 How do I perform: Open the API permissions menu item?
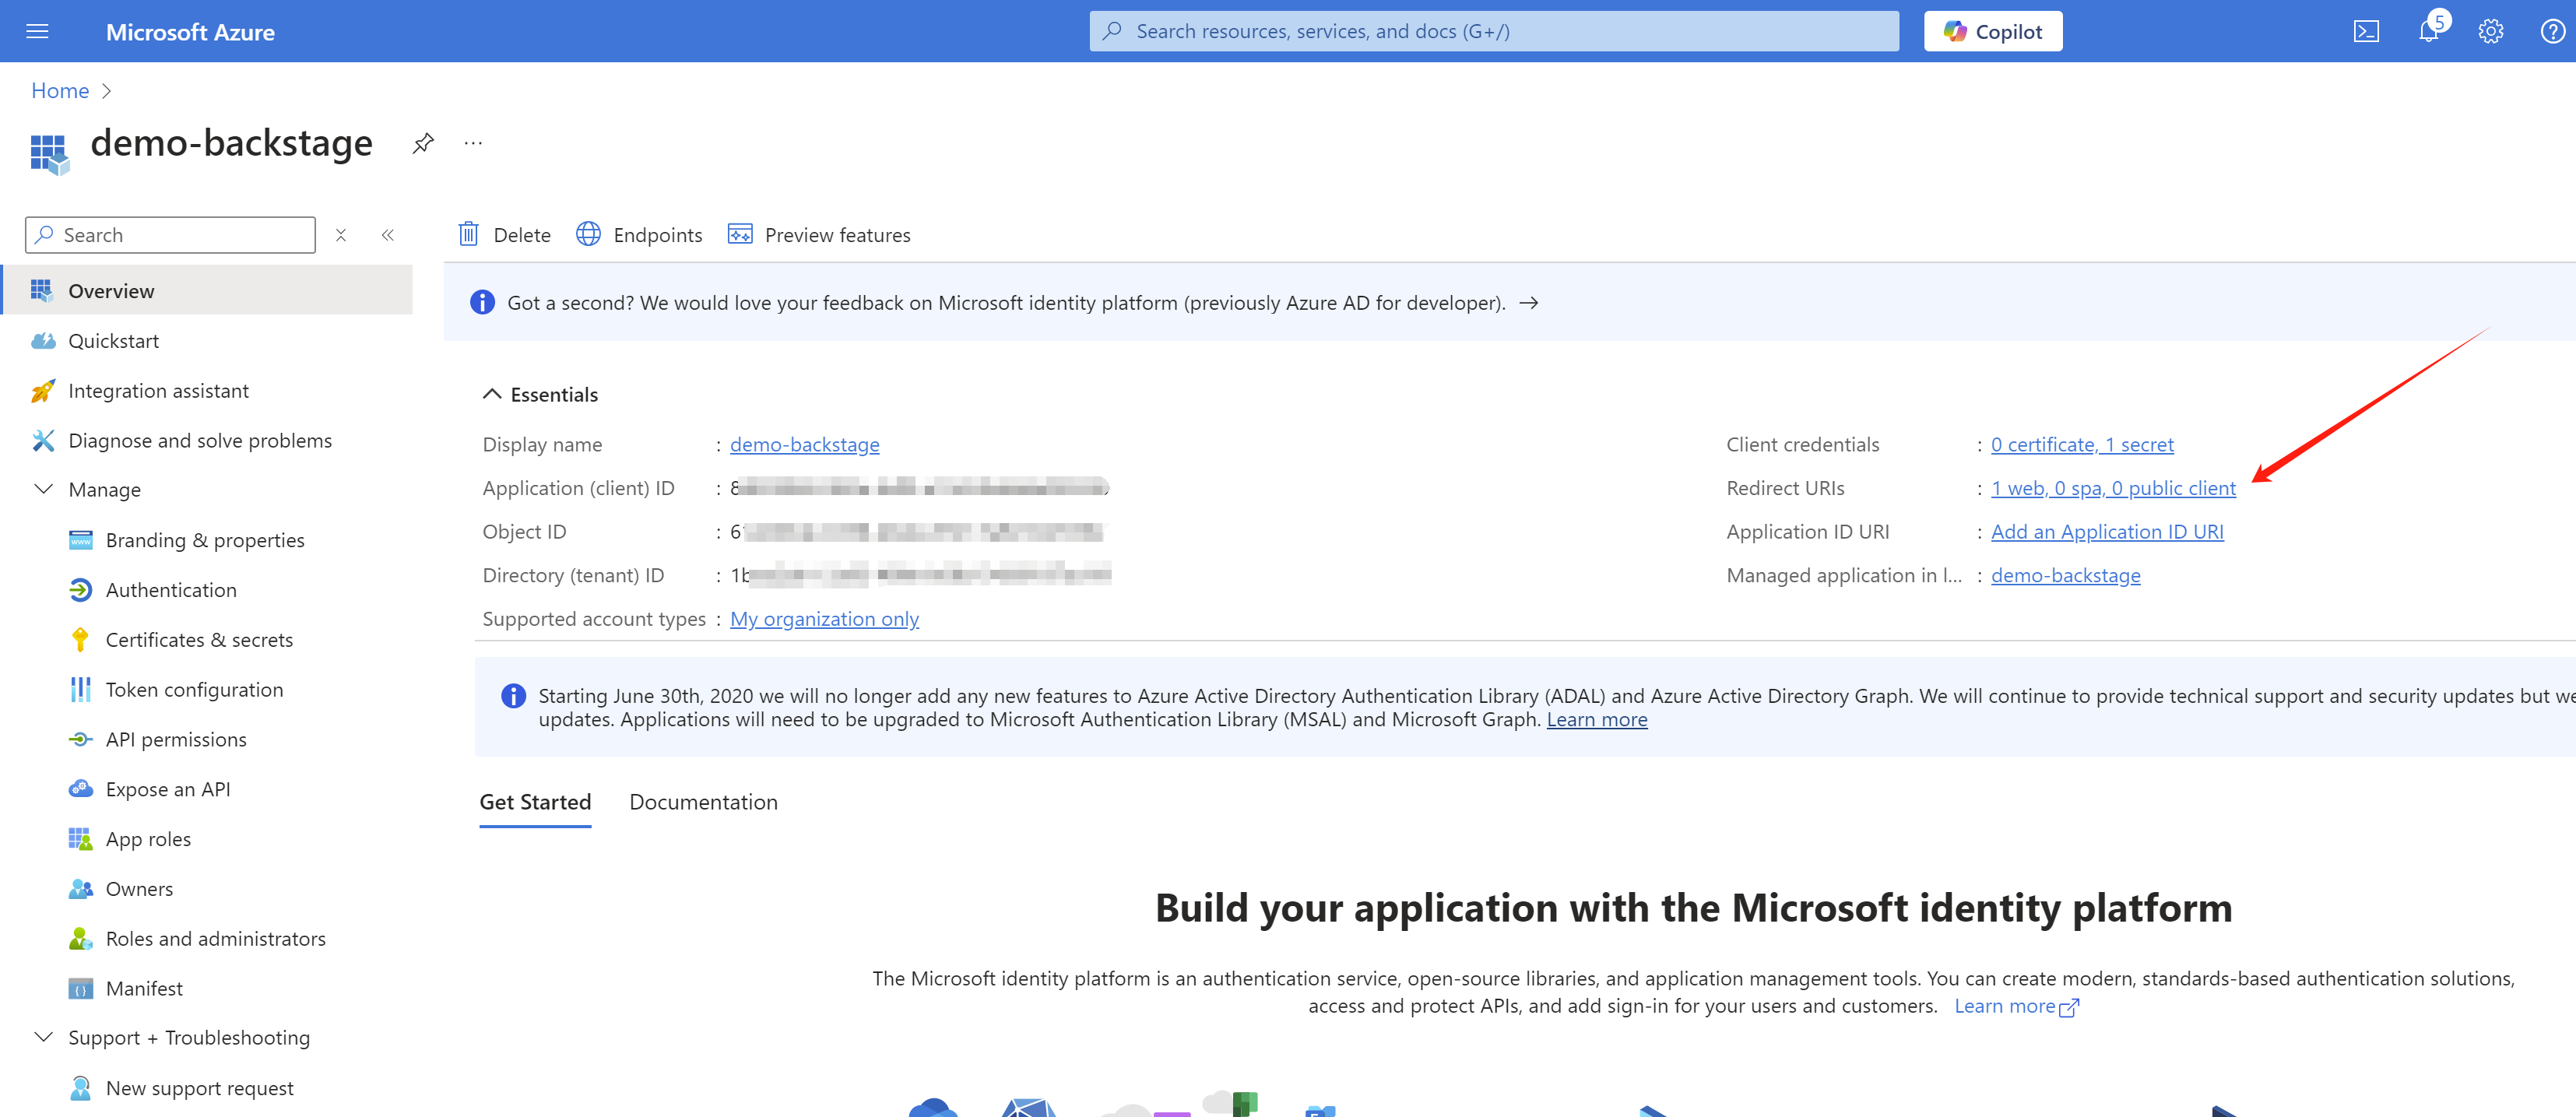pyautogui.click(x=176, y=739)
